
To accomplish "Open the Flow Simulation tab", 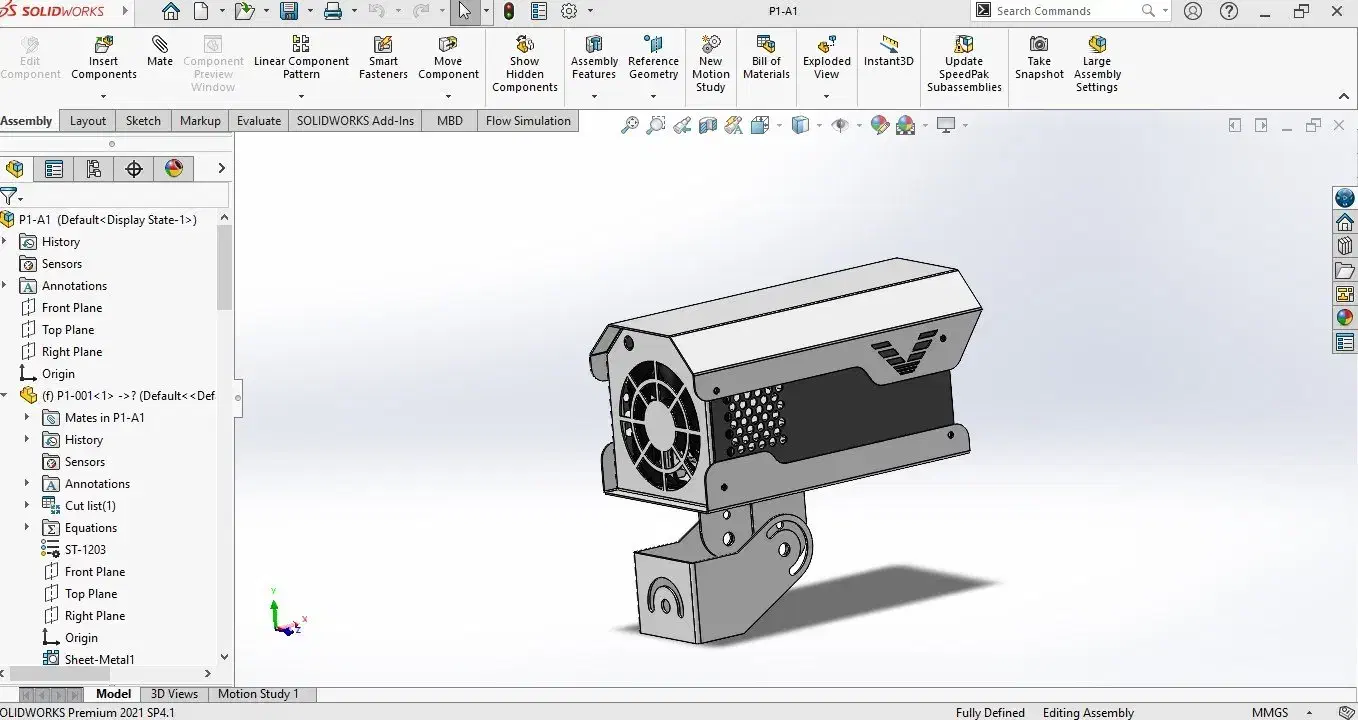I will point(527,121).
